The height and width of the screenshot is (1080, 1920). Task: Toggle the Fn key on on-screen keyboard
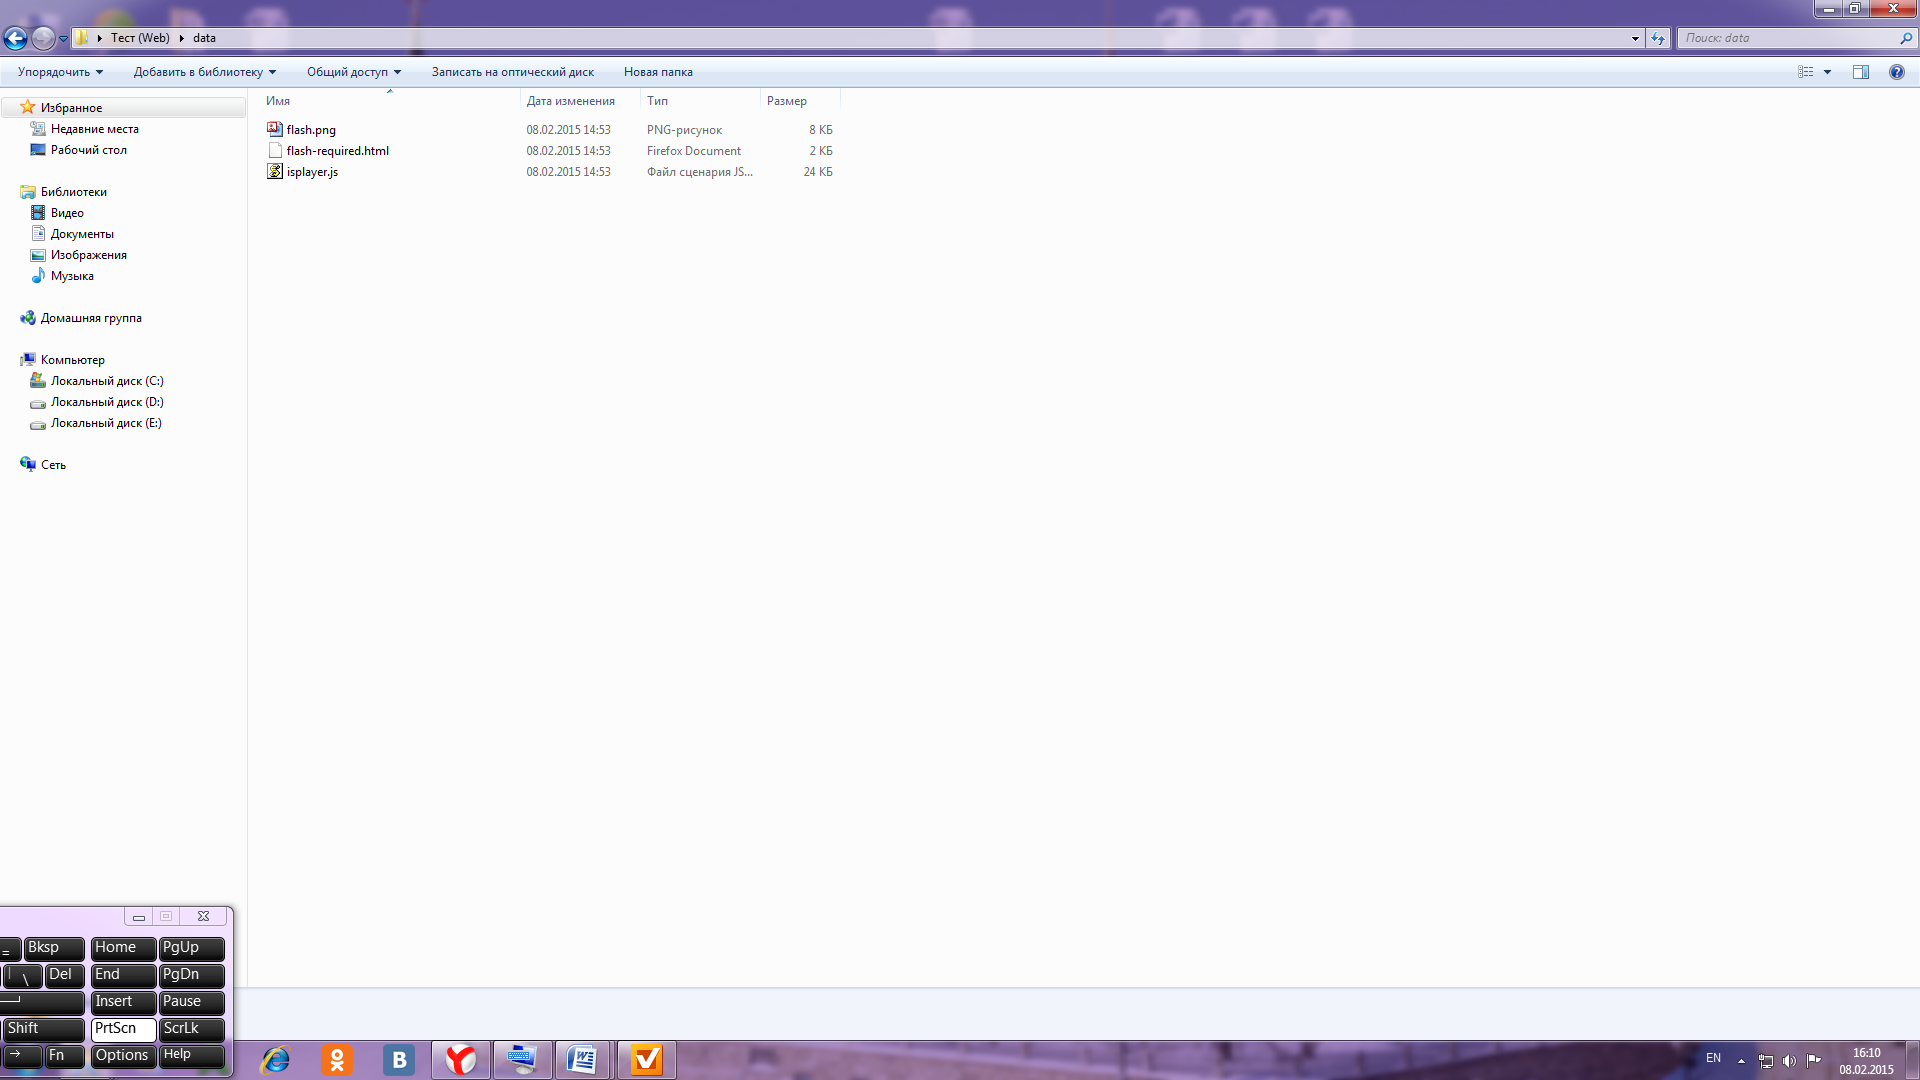click(65, 1056)
